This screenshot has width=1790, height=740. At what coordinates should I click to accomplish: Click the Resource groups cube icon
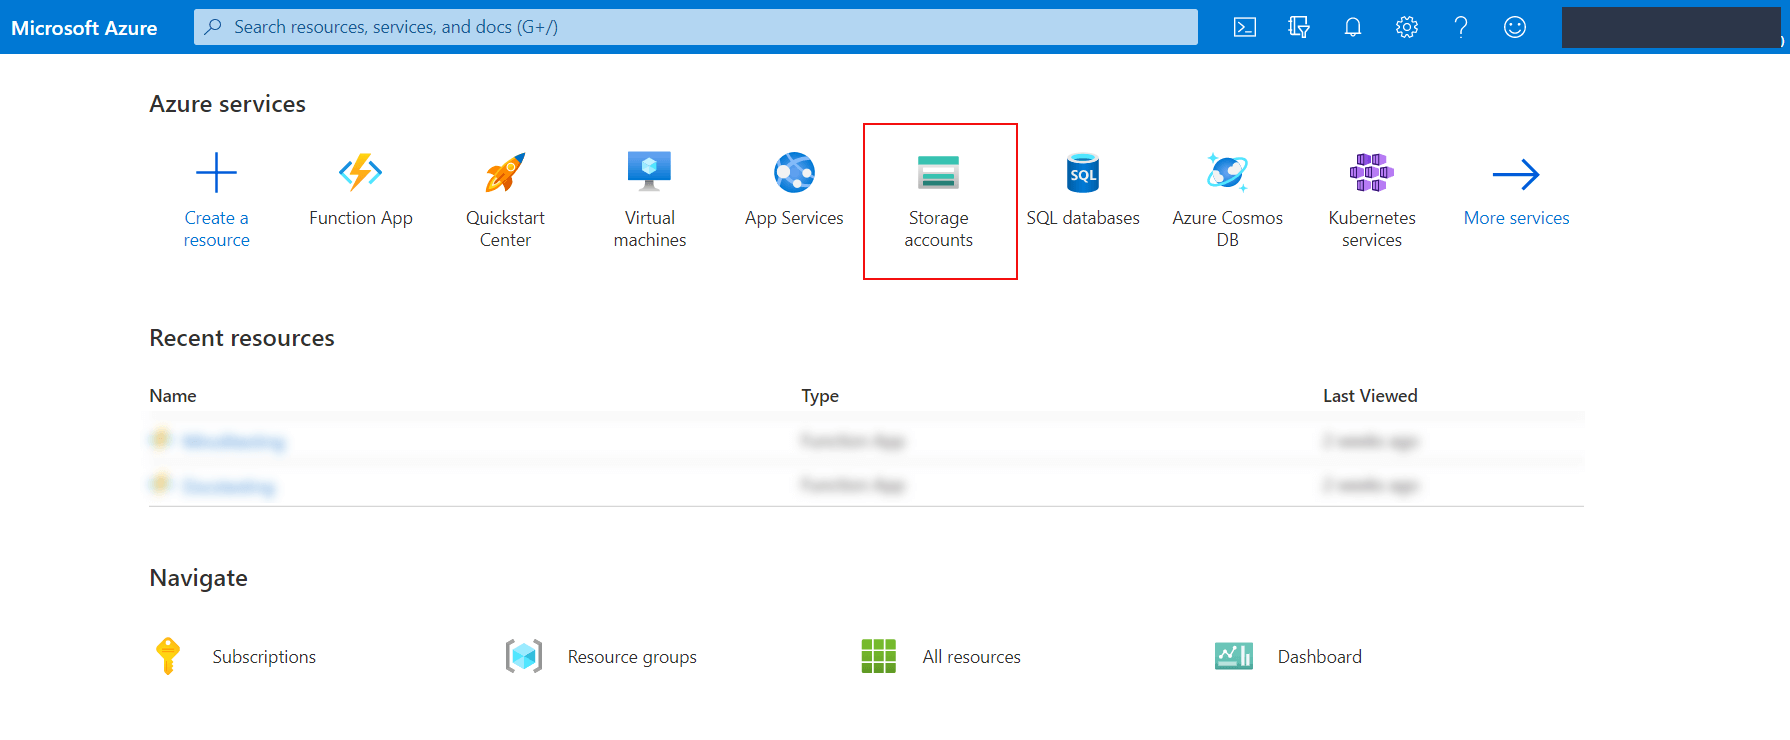[524, 656]
